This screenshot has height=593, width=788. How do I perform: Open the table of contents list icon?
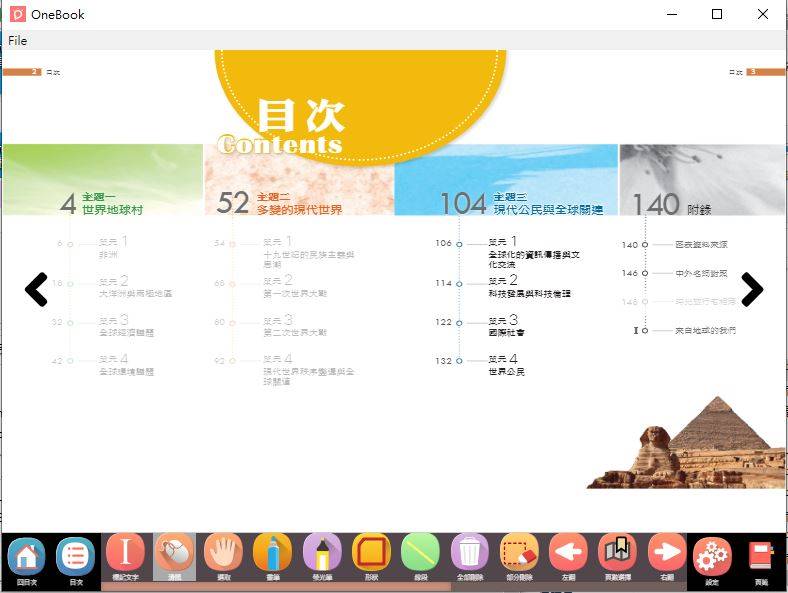click(x=76, y=556)
